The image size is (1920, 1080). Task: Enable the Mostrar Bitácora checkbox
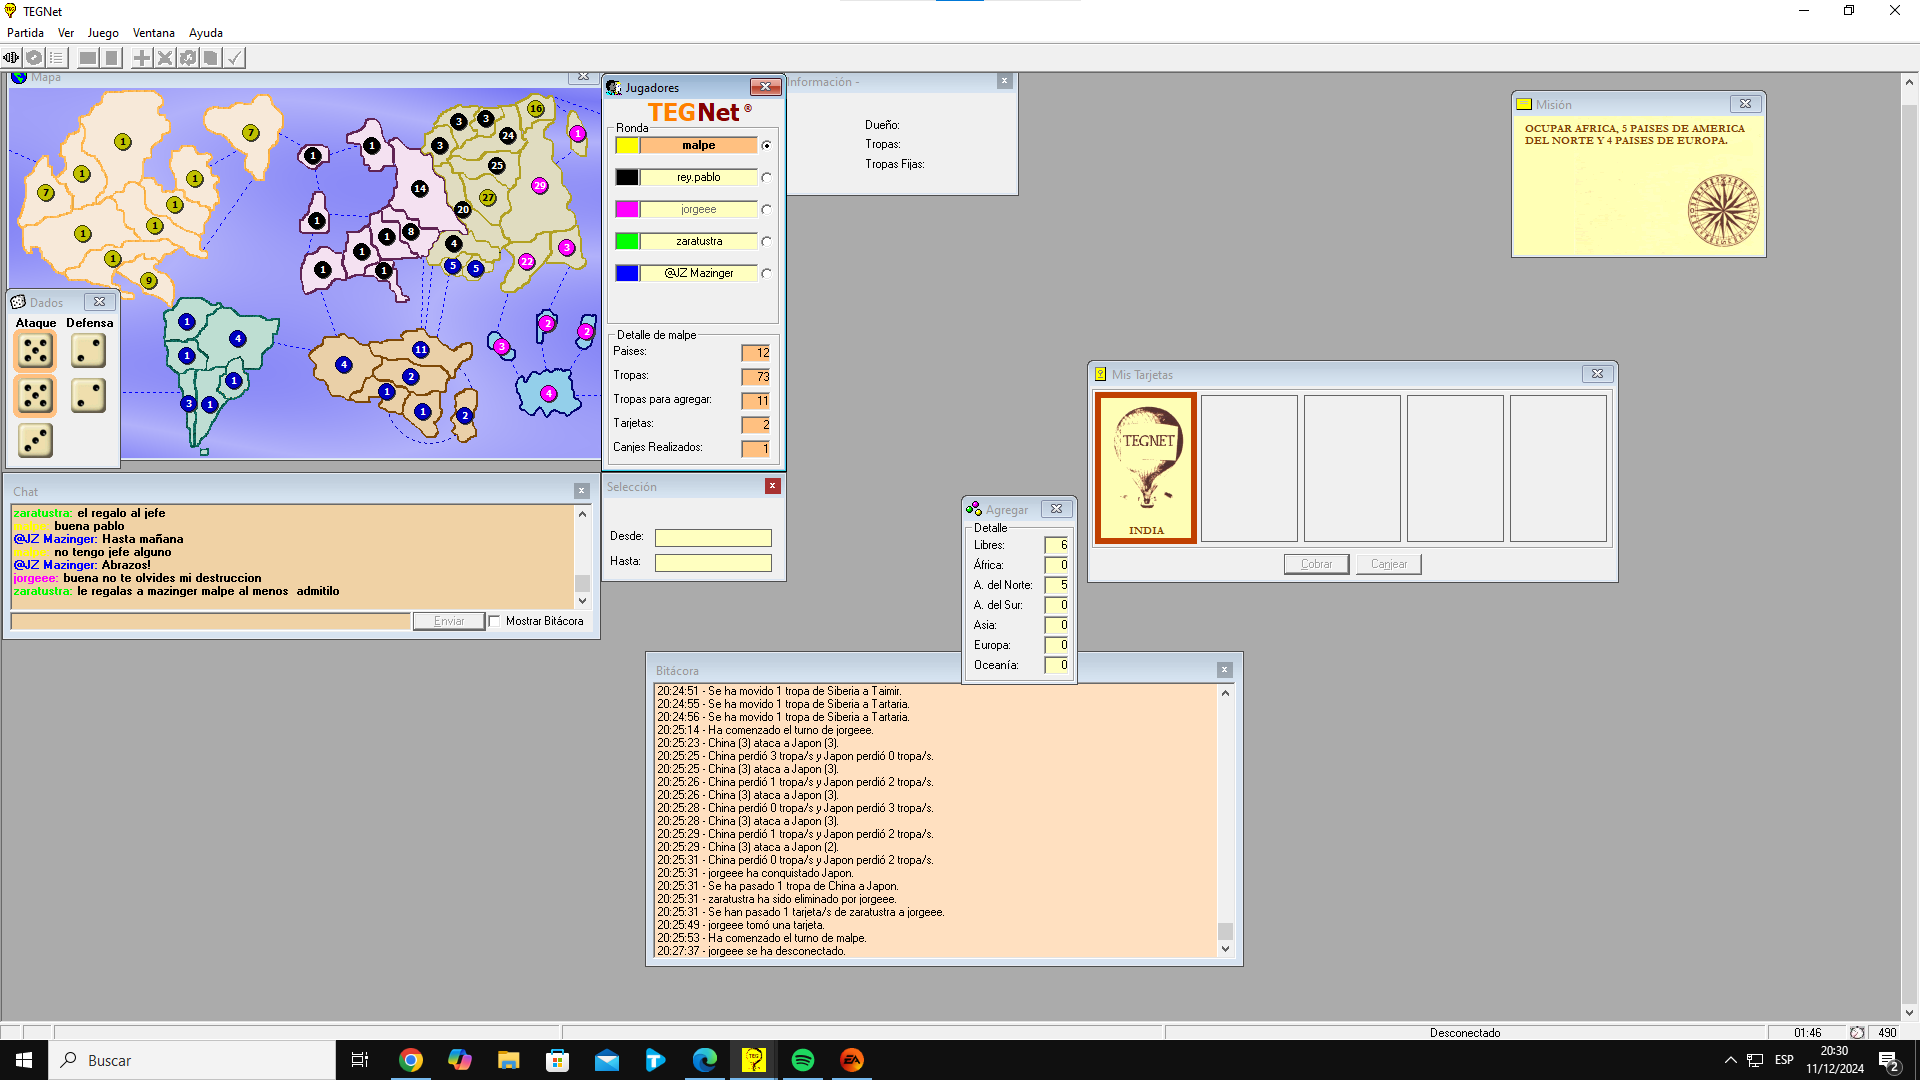tap(494, 621)
